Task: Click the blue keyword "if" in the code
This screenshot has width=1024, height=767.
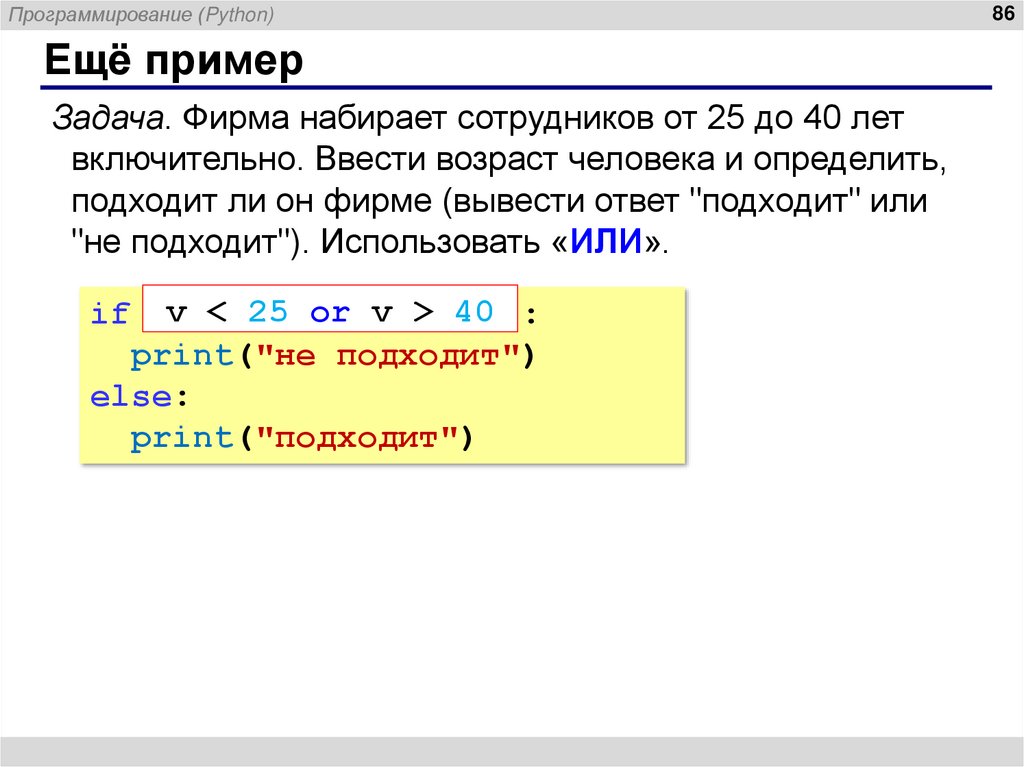Action: (x=110, y=312)
